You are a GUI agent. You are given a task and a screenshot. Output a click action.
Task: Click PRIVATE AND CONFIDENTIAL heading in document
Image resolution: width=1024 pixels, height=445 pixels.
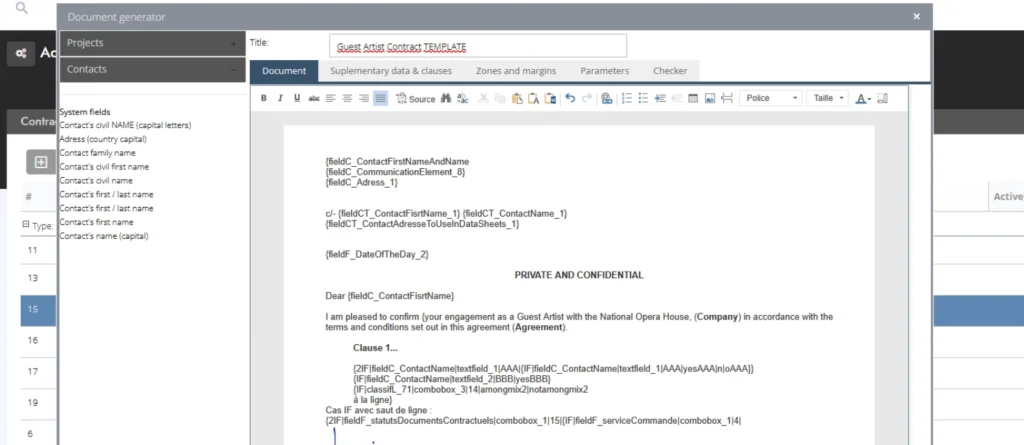click(579, 275)
